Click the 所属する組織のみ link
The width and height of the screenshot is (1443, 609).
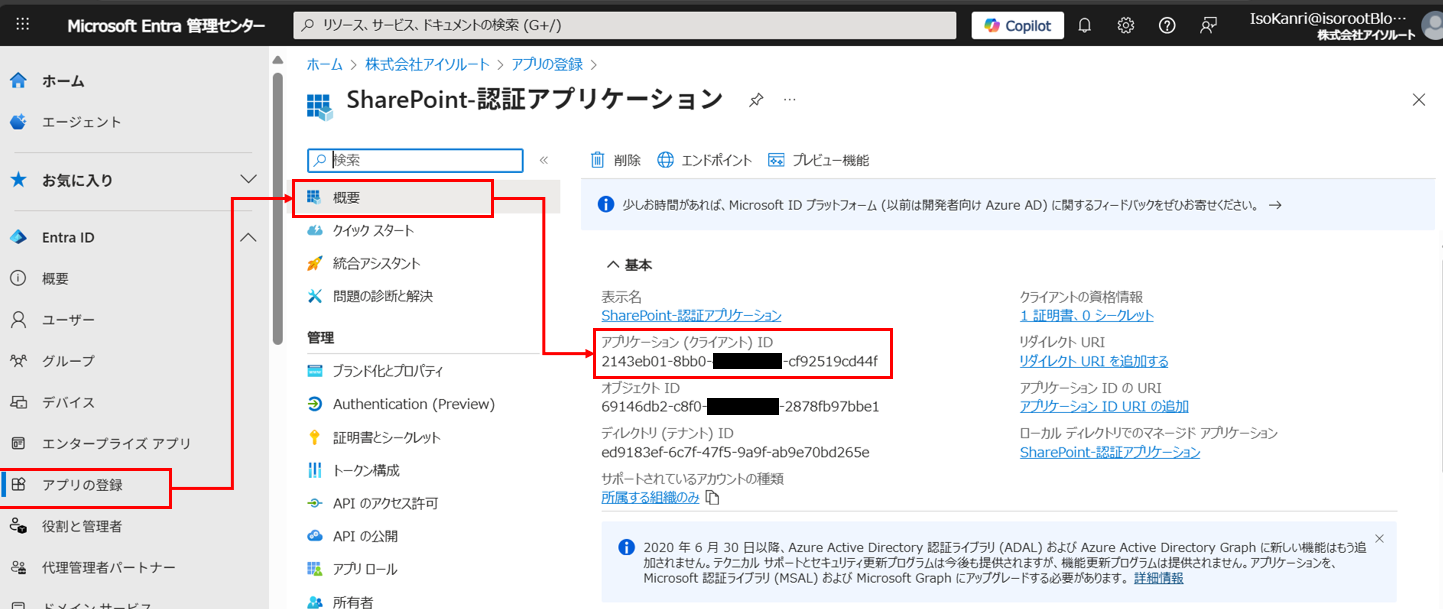pos(650,497)
